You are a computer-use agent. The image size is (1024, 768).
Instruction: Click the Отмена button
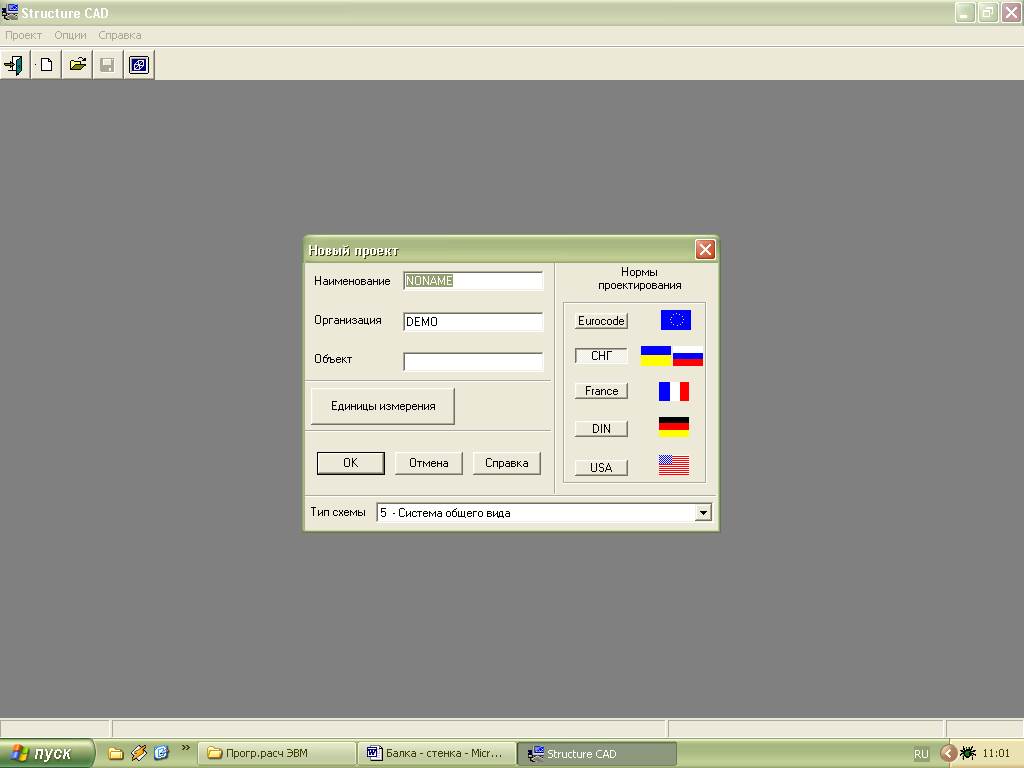[x=428, y=463]
